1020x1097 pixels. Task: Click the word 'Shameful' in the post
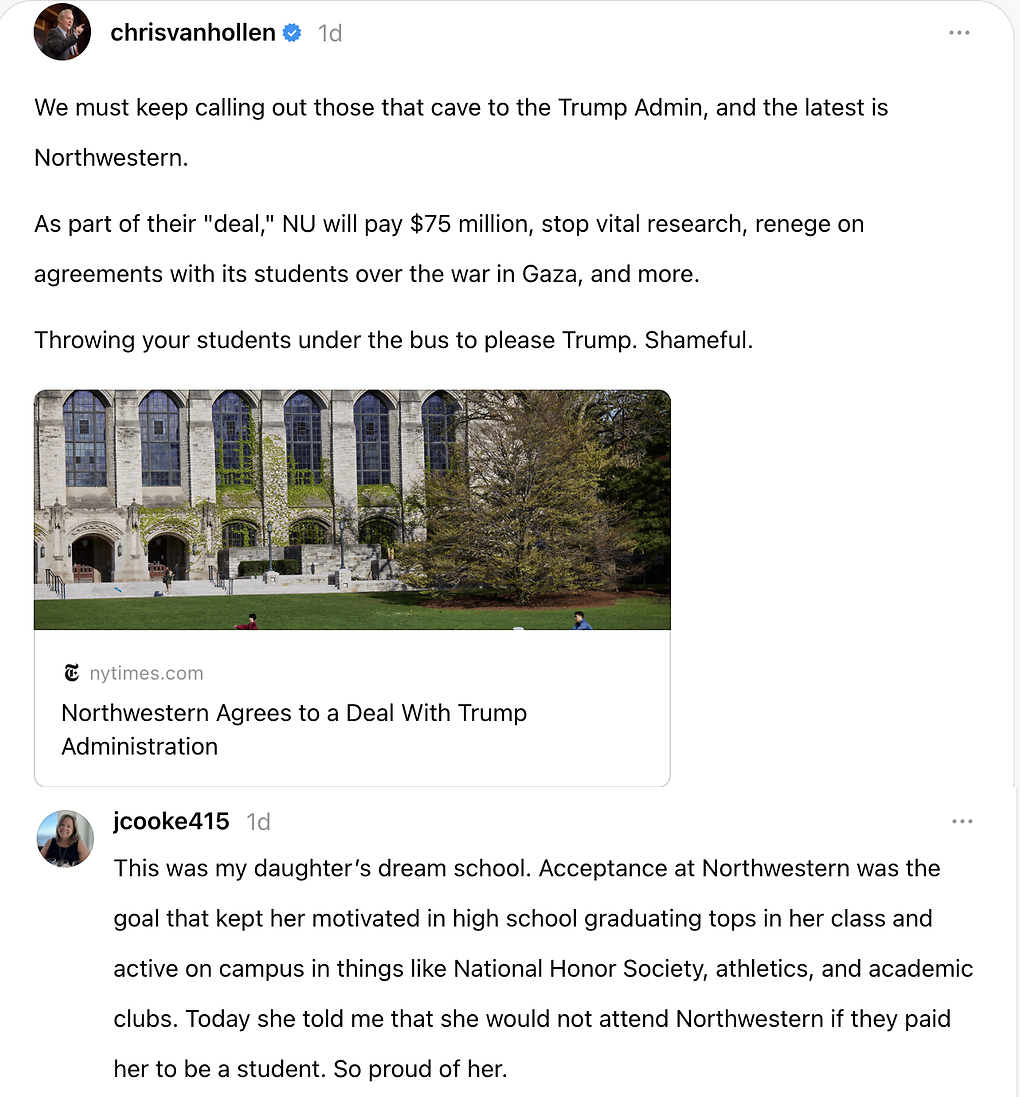(698, 340)
